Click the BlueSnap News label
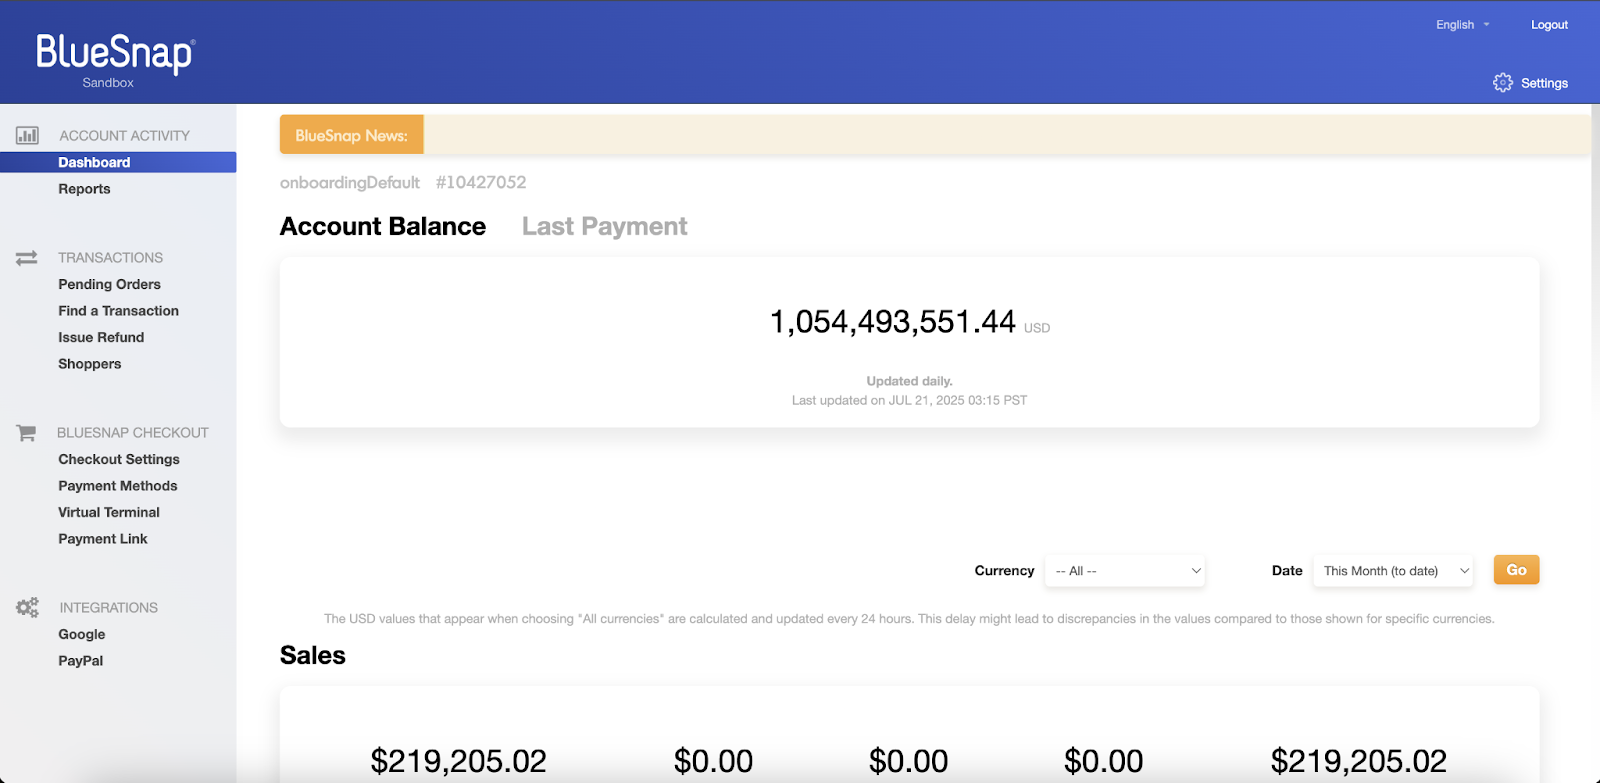Viewport: 1600px width, 783px height. pos(351,135)
